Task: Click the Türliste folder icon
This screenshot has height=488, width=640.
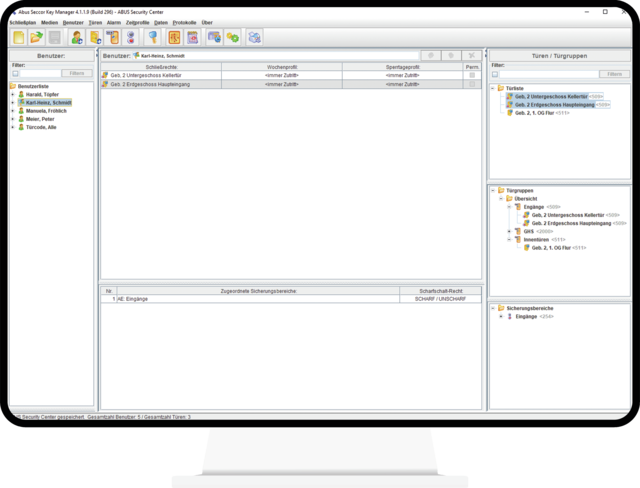Action: coord(501,88)
